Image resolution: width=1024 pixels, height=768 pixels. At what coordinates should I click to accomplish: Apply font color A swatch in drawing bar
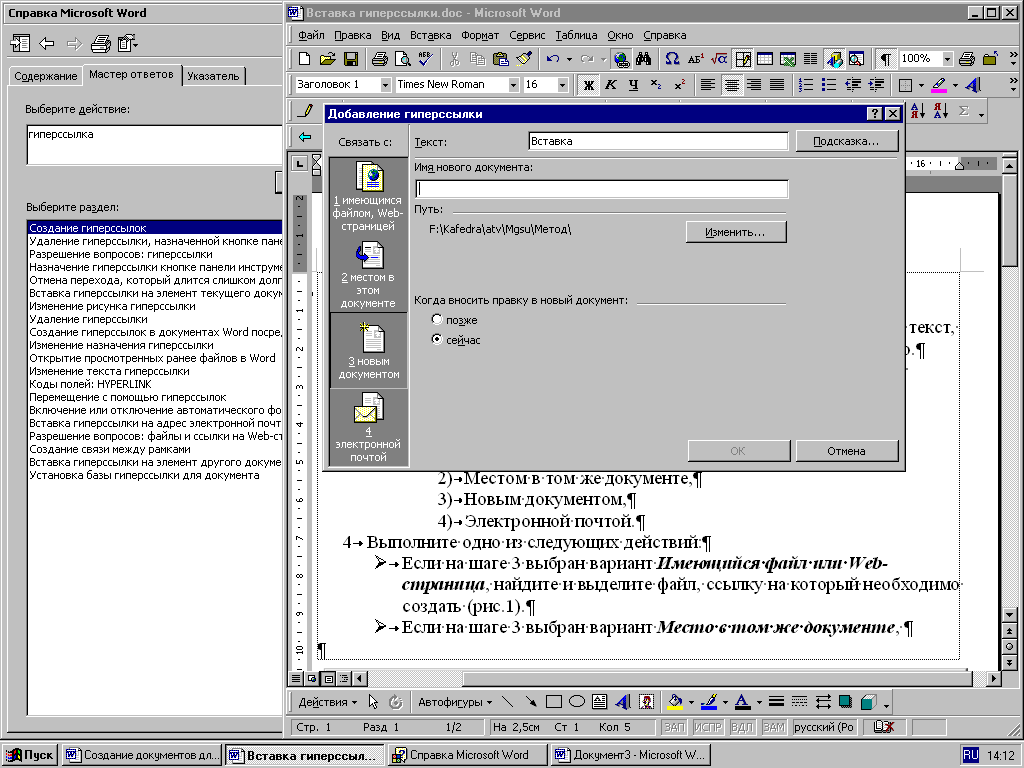[x=743, y=702]
